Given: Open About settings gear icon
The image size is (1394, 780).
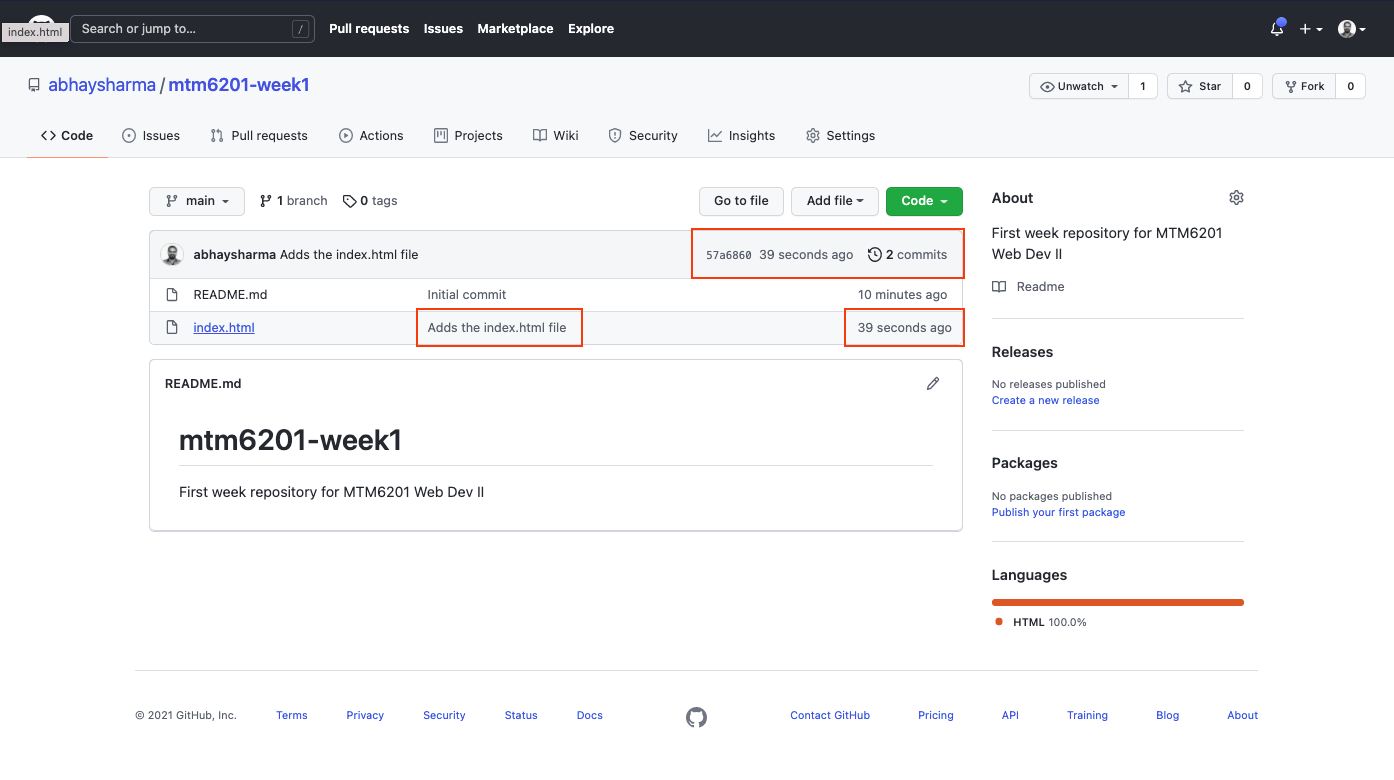Looking at the screenshot, I should click(1236, 198).
